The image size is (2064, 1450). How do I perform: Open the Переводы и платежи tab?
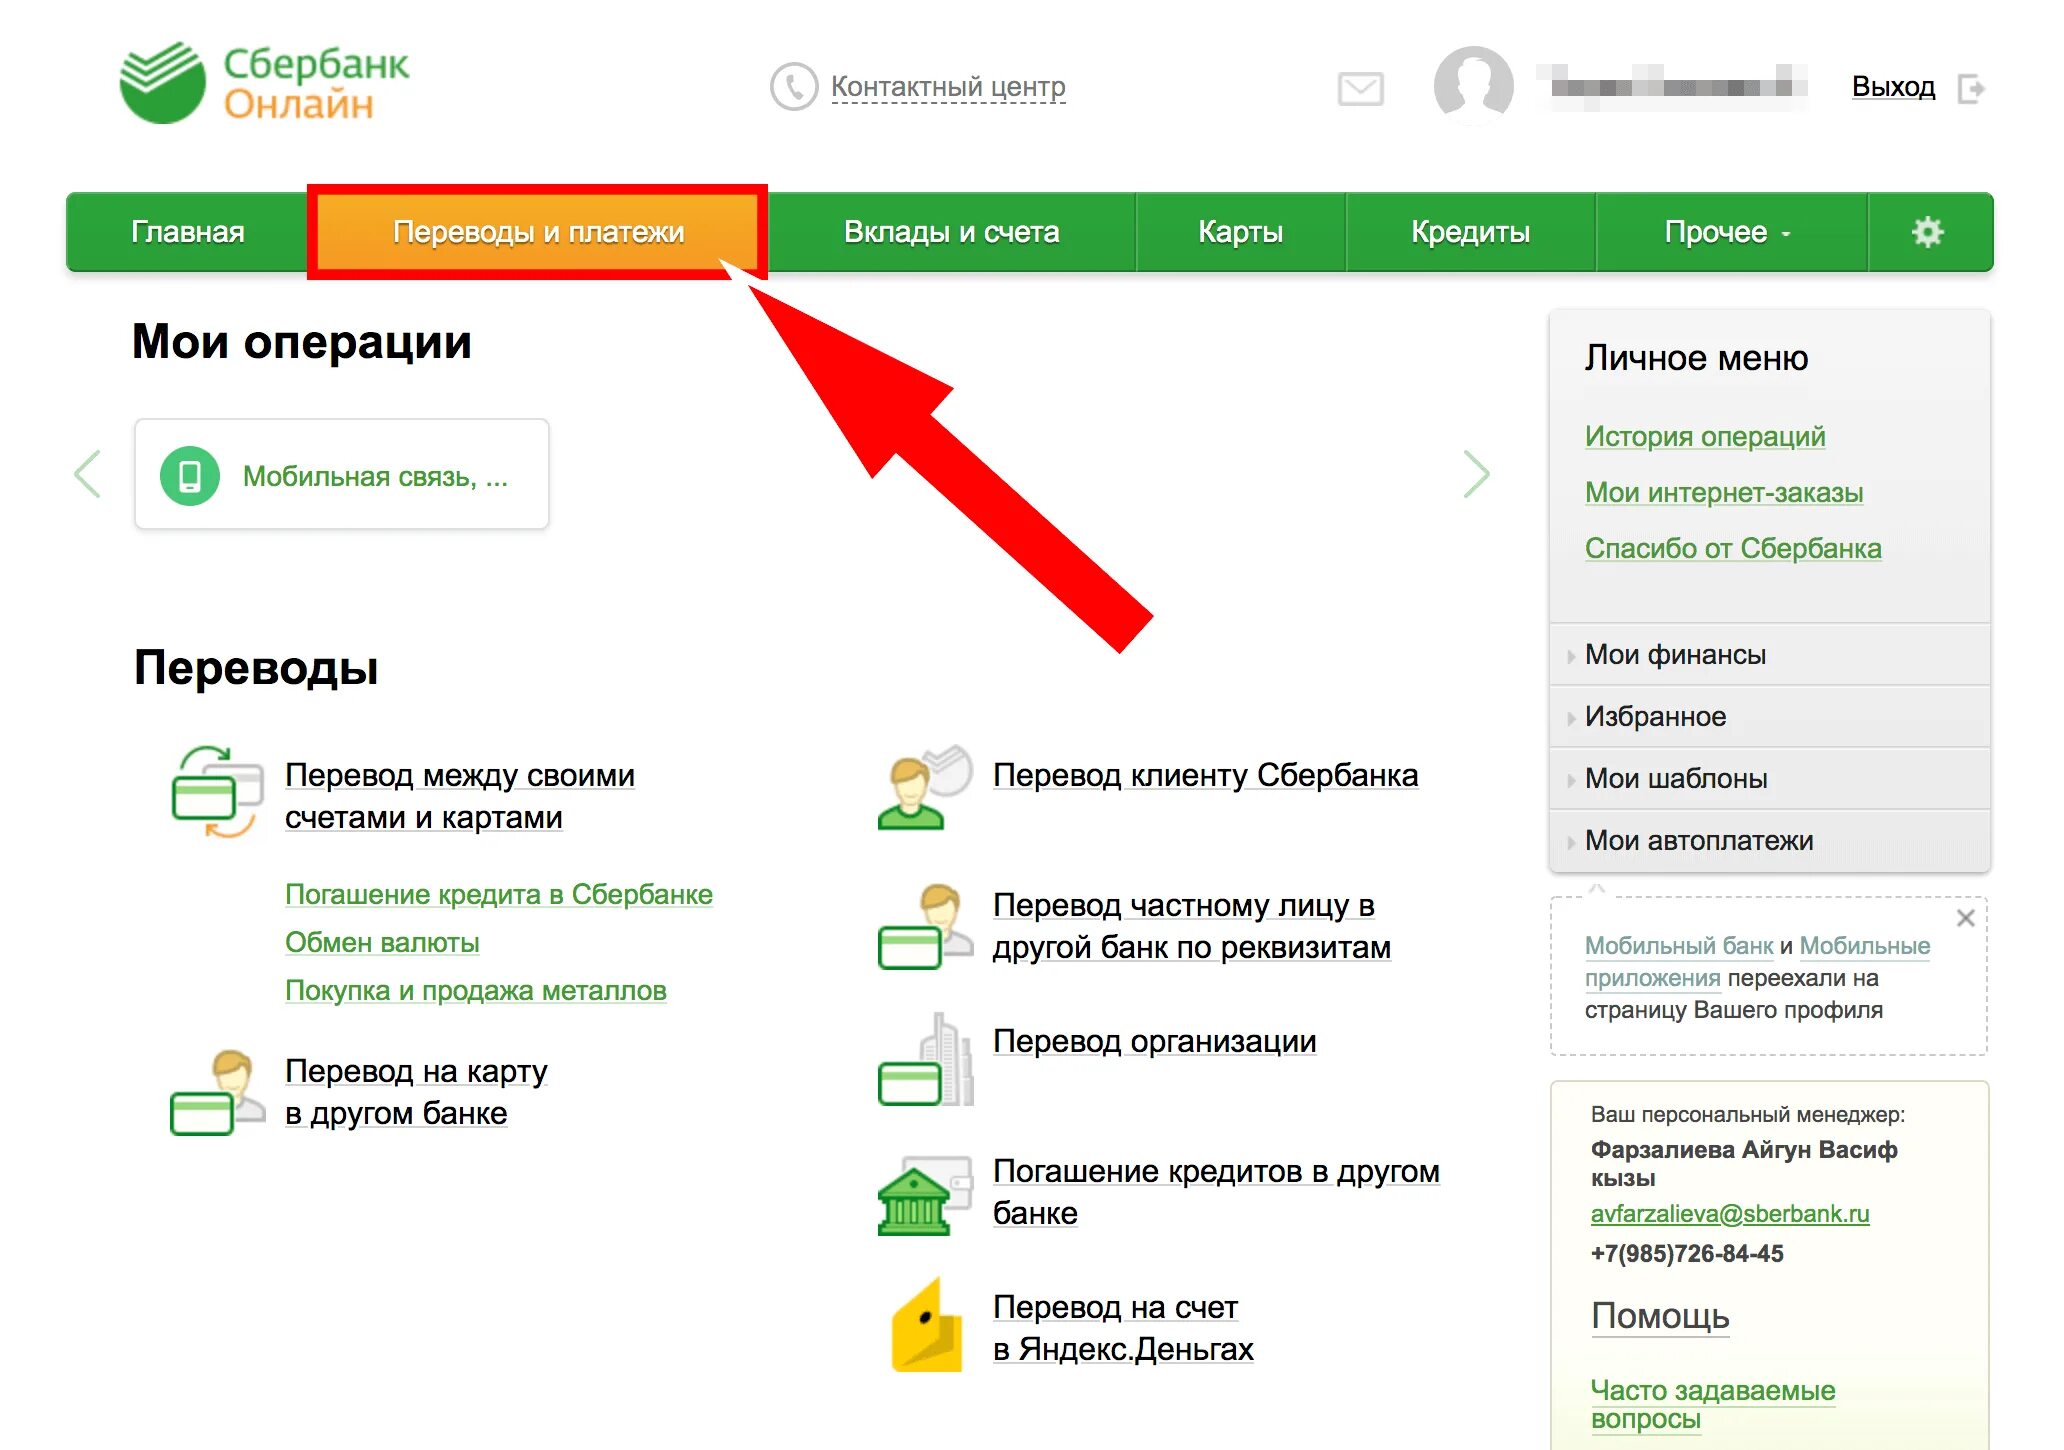(538, 232)
